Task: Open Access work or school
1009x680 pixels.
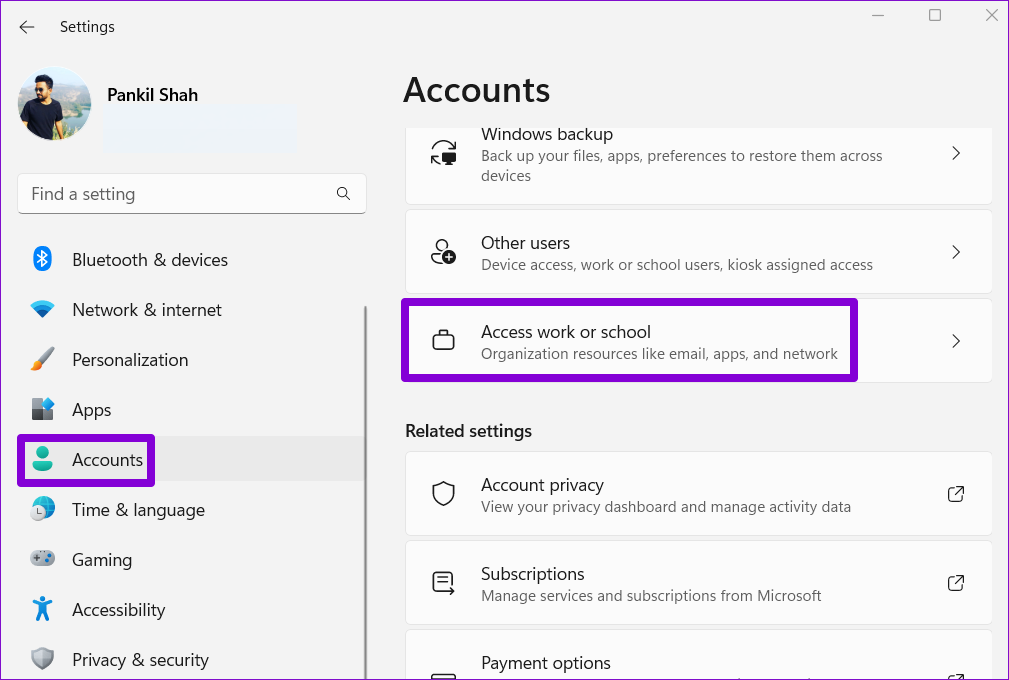Action: pos(699,340)
